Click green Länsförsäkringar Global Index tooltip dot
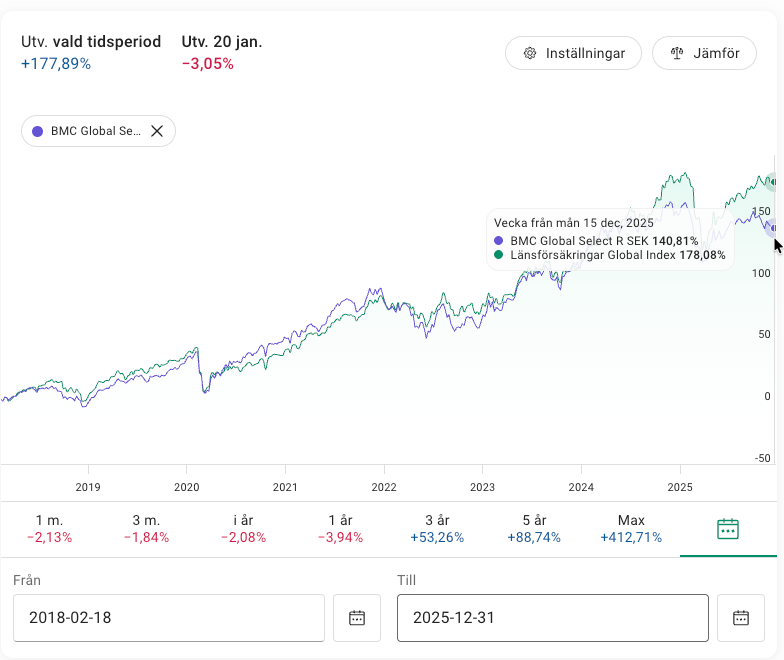Viewport: 784px width, 660px height. tap(500, 255)
